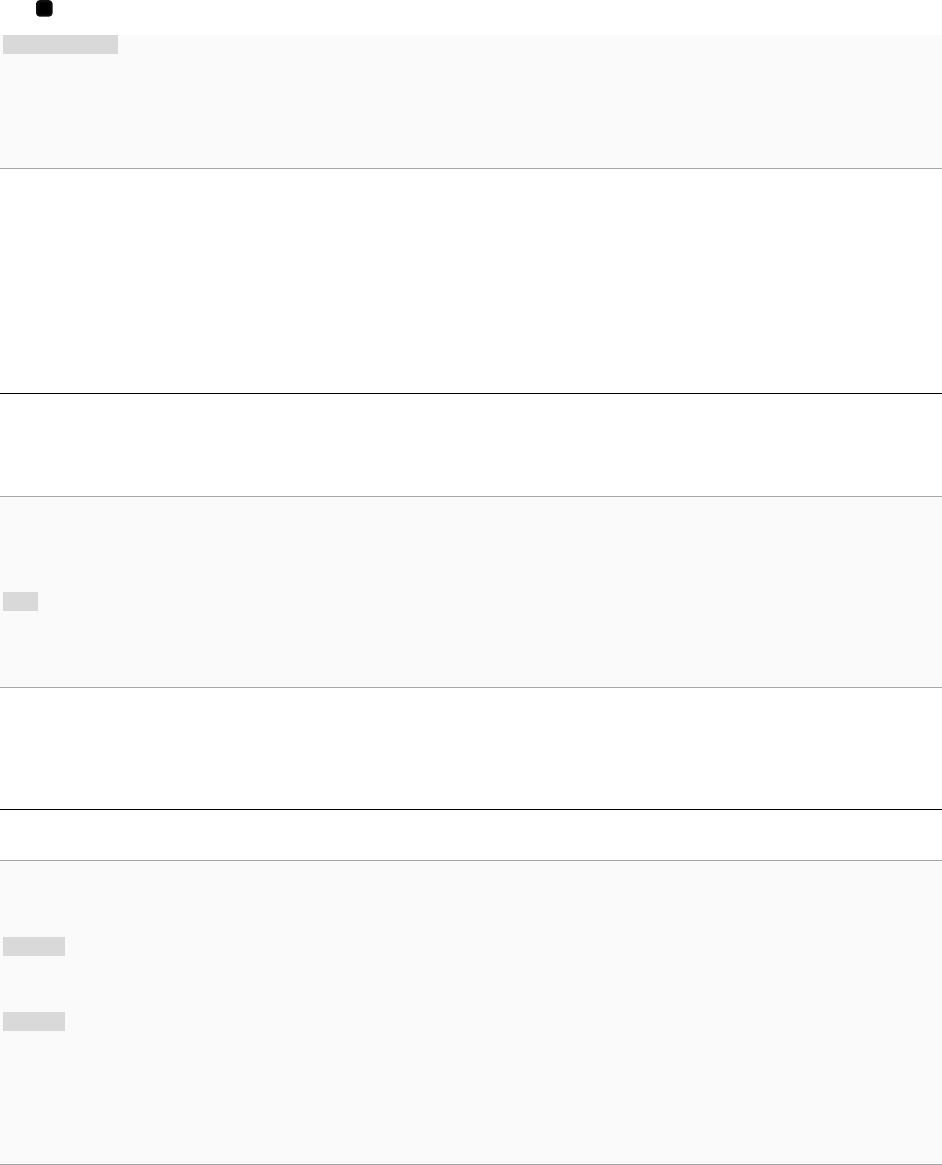Select the lower of two matching gray blocks

tap(34, 1021)
